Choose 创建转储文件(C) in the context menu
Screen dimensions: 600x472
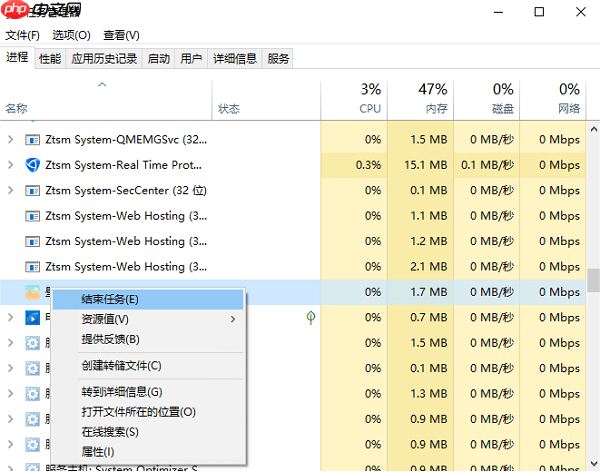[148, 366]
